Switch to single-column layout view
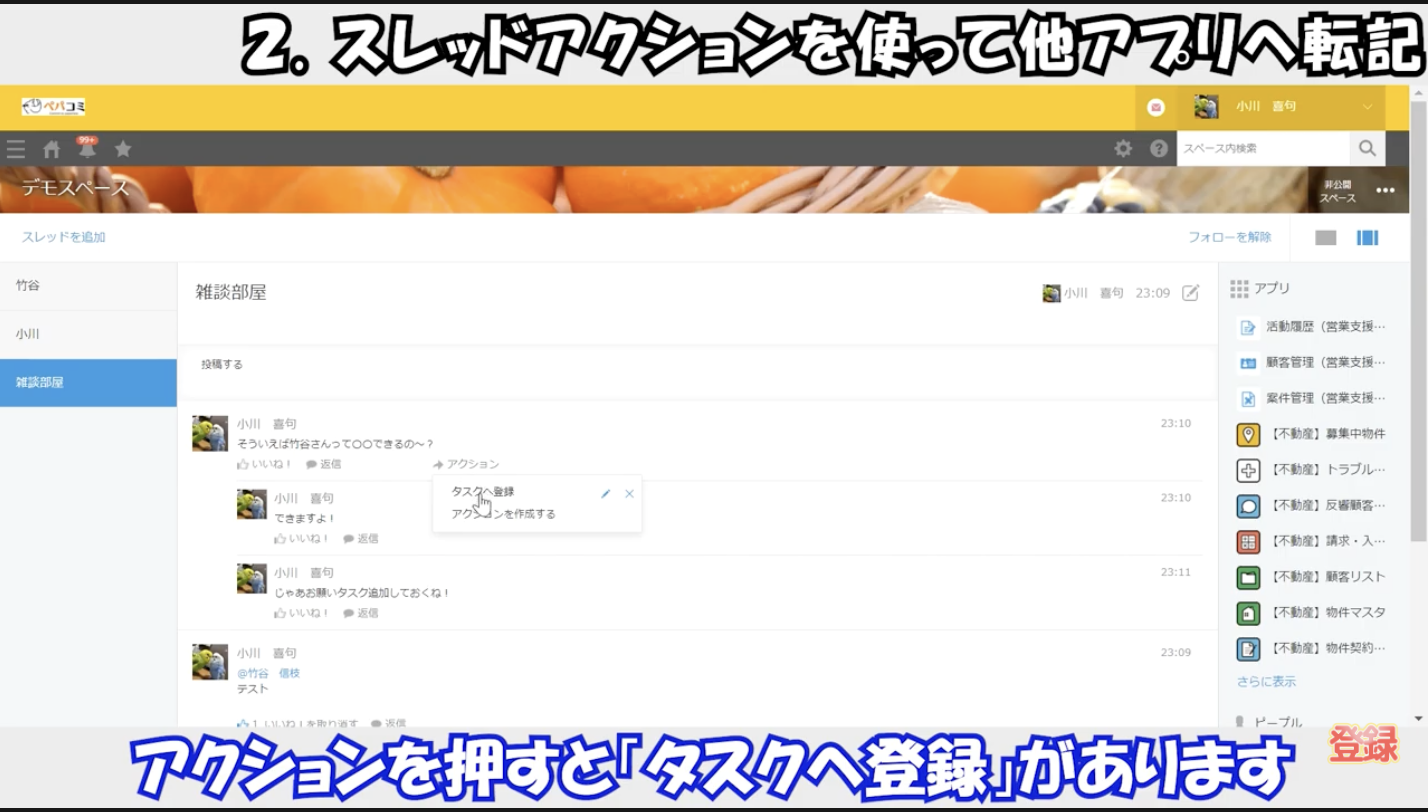1428x812 pixels. coord(1326,238)
